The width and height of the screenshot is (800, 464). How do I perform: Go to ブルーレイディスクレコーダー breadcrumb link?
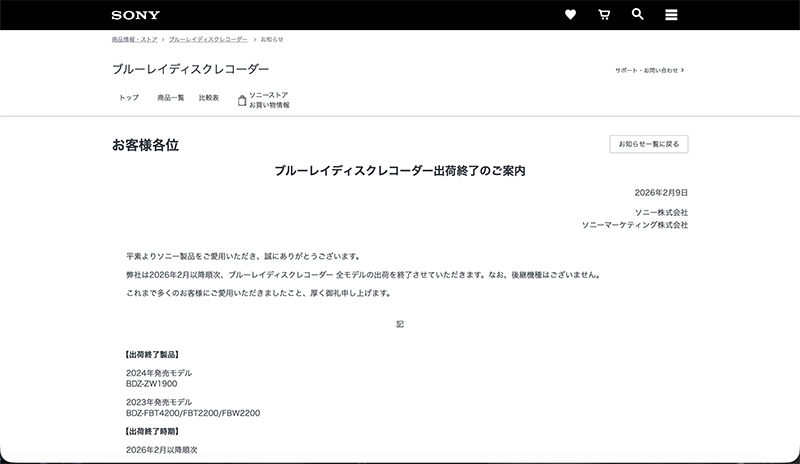(x=208, y=39)
